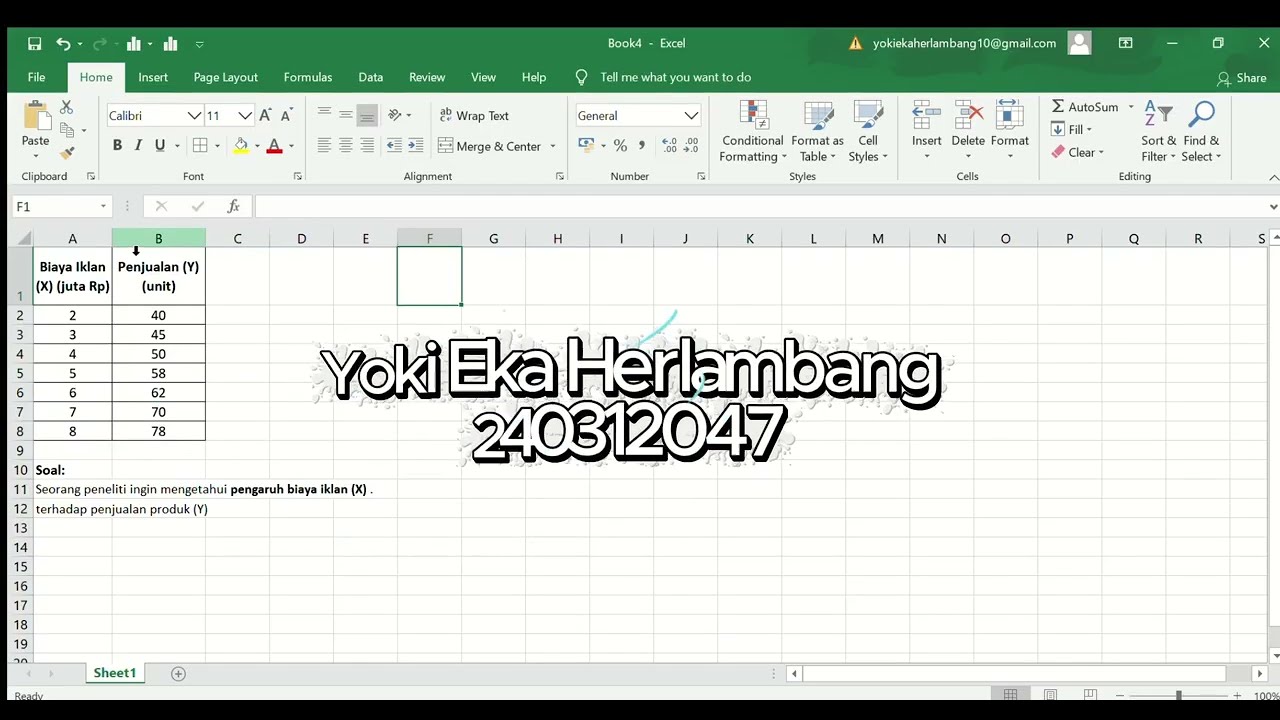Switch to the Review tab
The image size is (1280, 720).
[x=427, y=77]
